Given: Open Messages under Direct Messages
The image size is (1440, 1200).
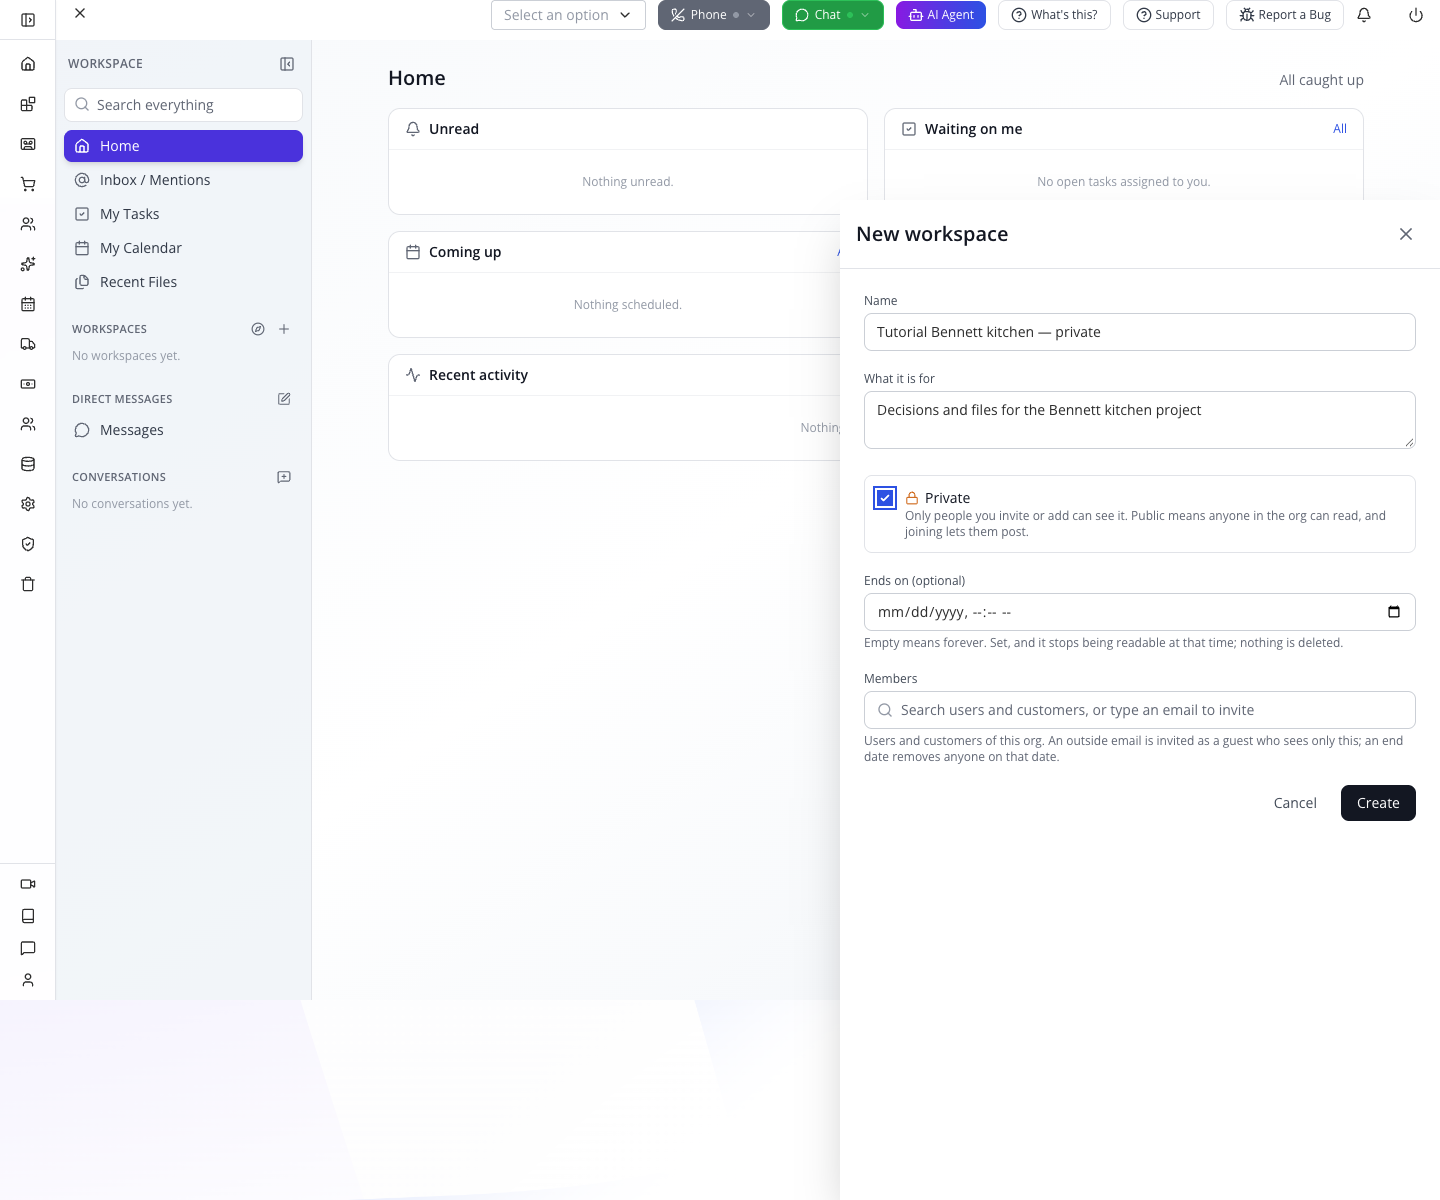Looking at the screenshot, I should click(183, 430).
